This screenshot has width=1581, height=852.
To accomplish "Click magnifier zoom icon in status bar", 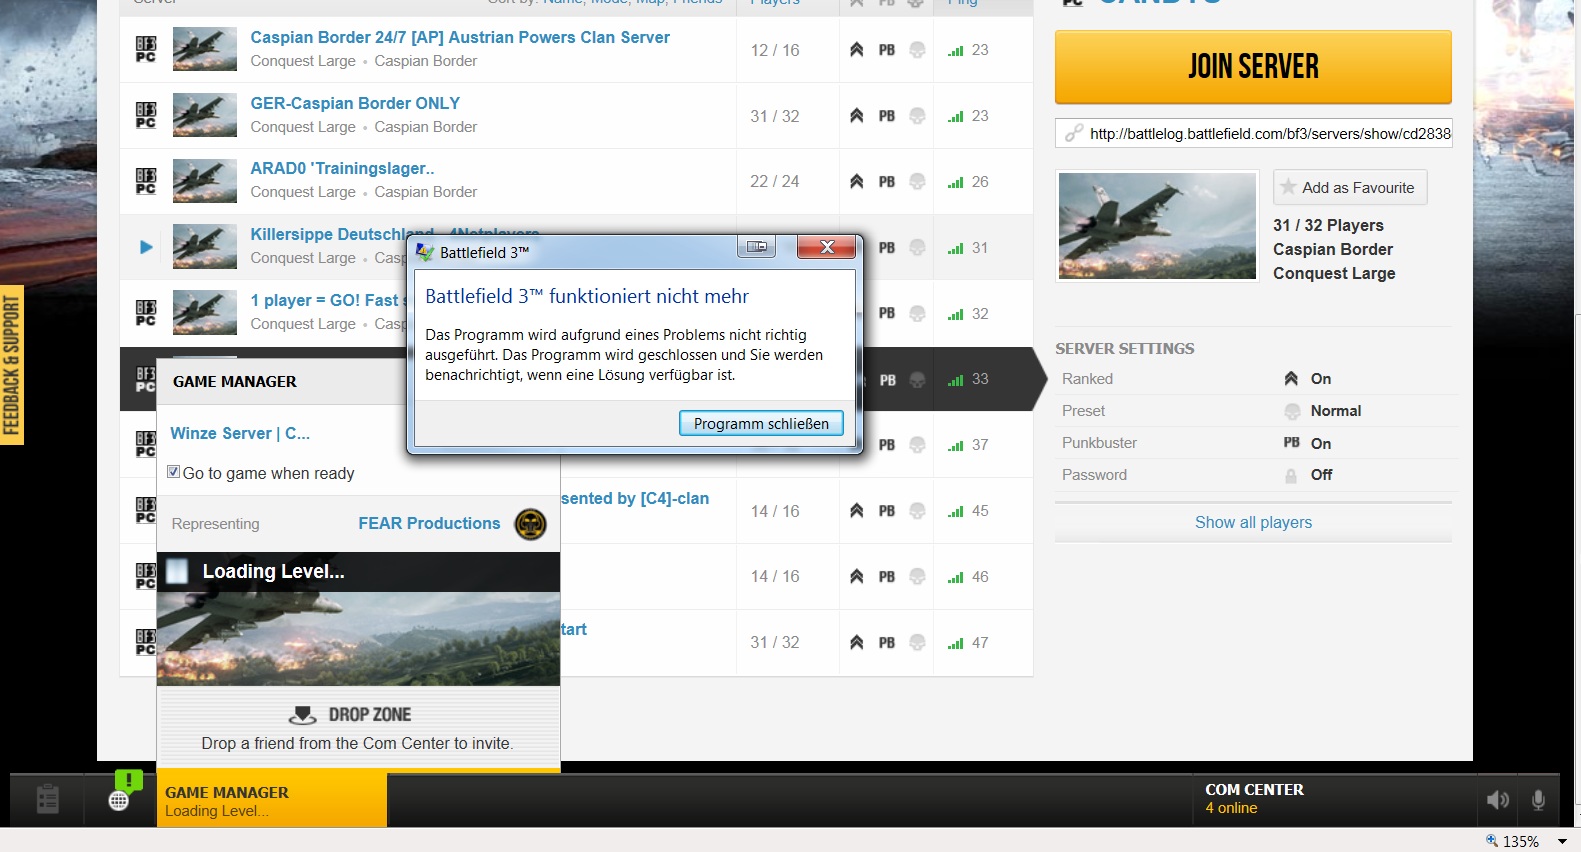I will 1492,841.
